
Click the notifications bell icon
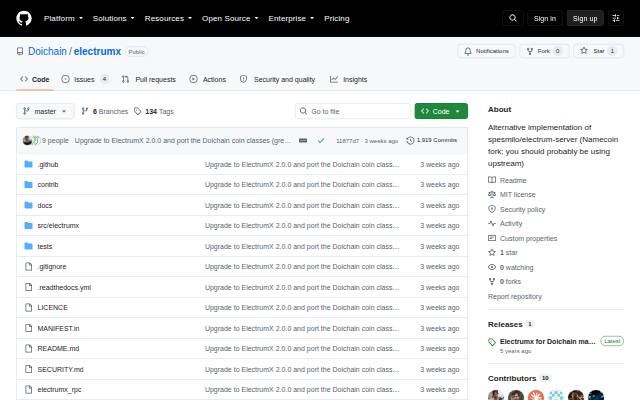pyautogui.click(x=468, y=51)
